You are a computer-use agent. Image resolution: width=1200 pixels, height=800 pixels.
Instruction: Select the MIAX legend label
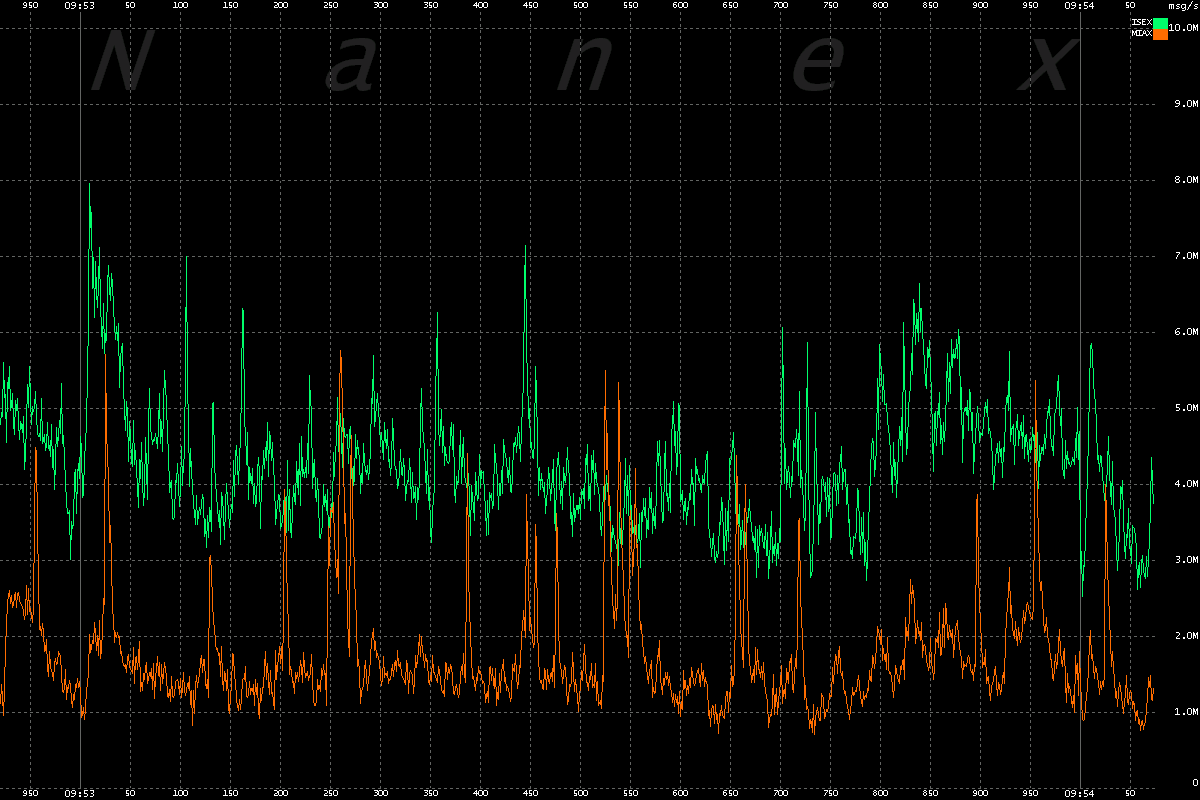tap(1141, 34)
